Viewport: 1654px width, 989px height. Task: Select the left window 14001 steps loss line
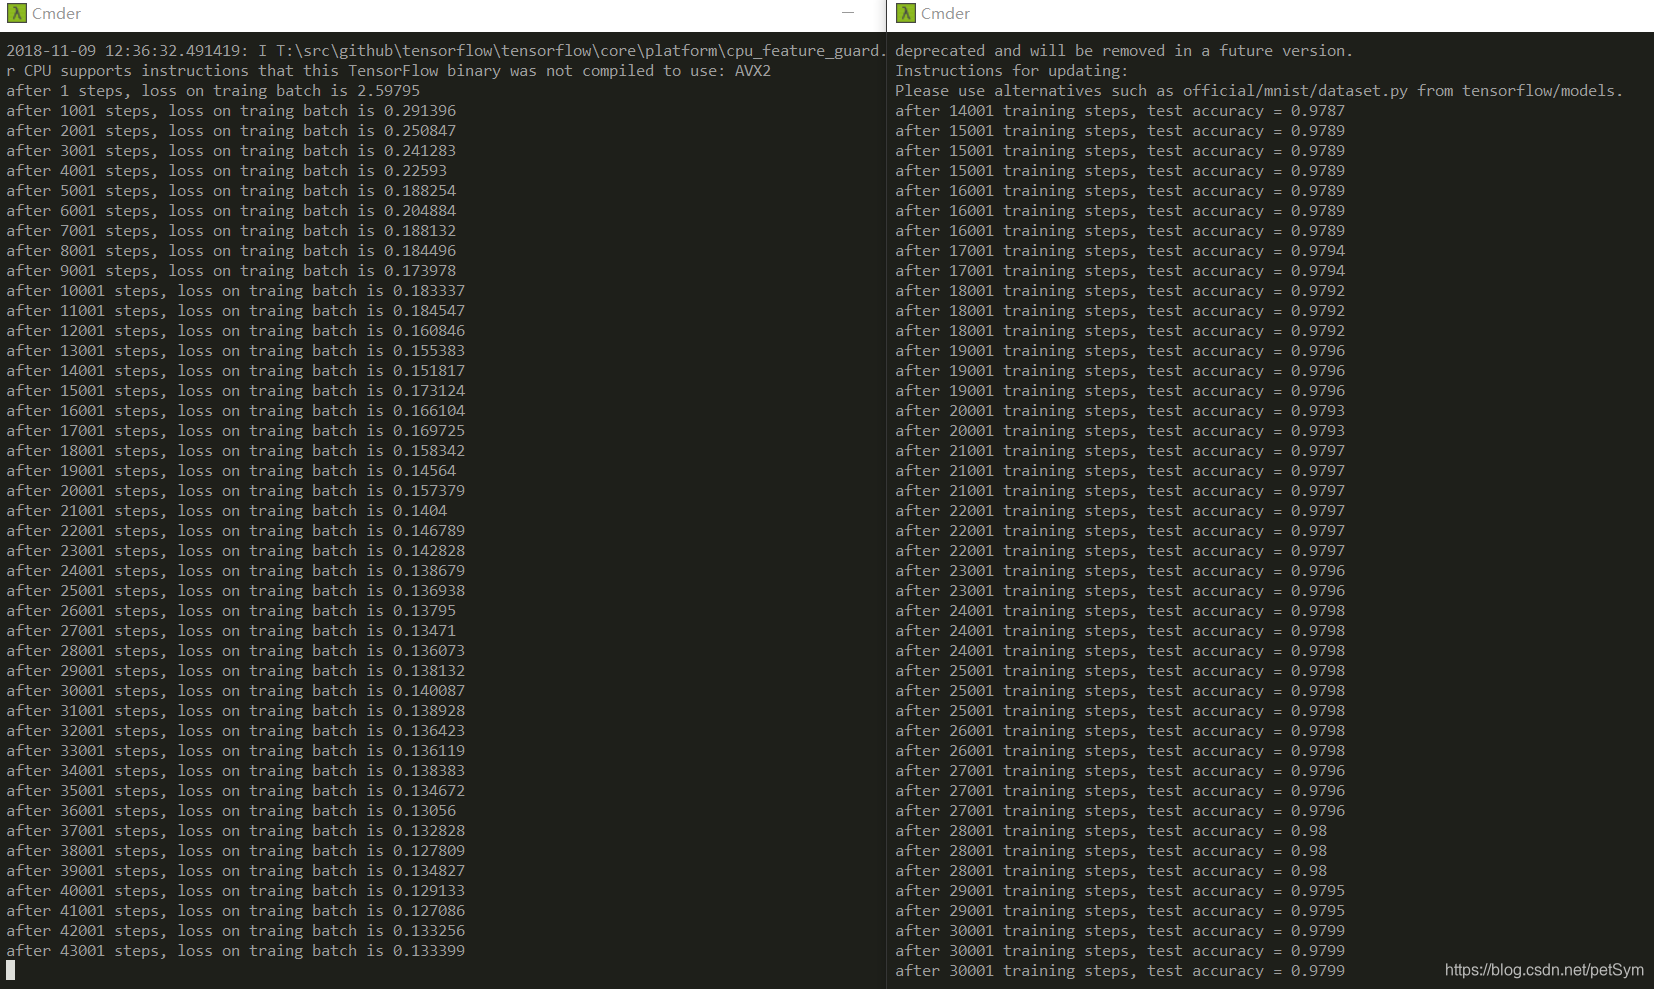click(x=236, y=371)
